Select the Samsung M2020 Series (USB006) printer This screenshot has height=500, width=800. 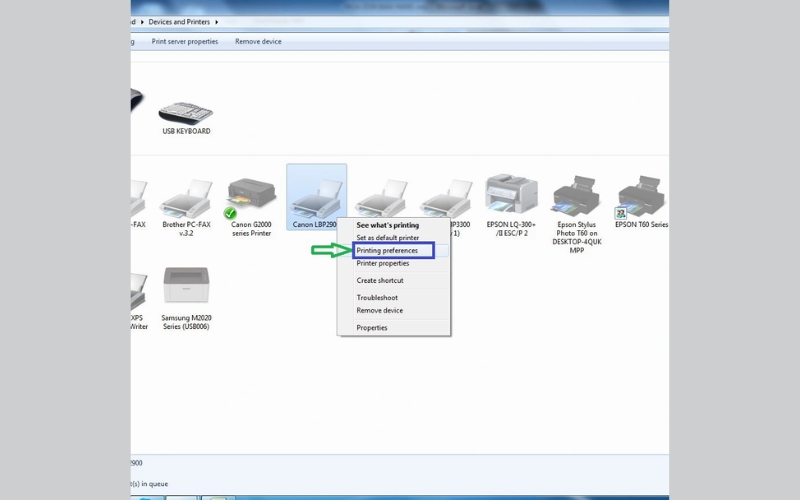186,297
